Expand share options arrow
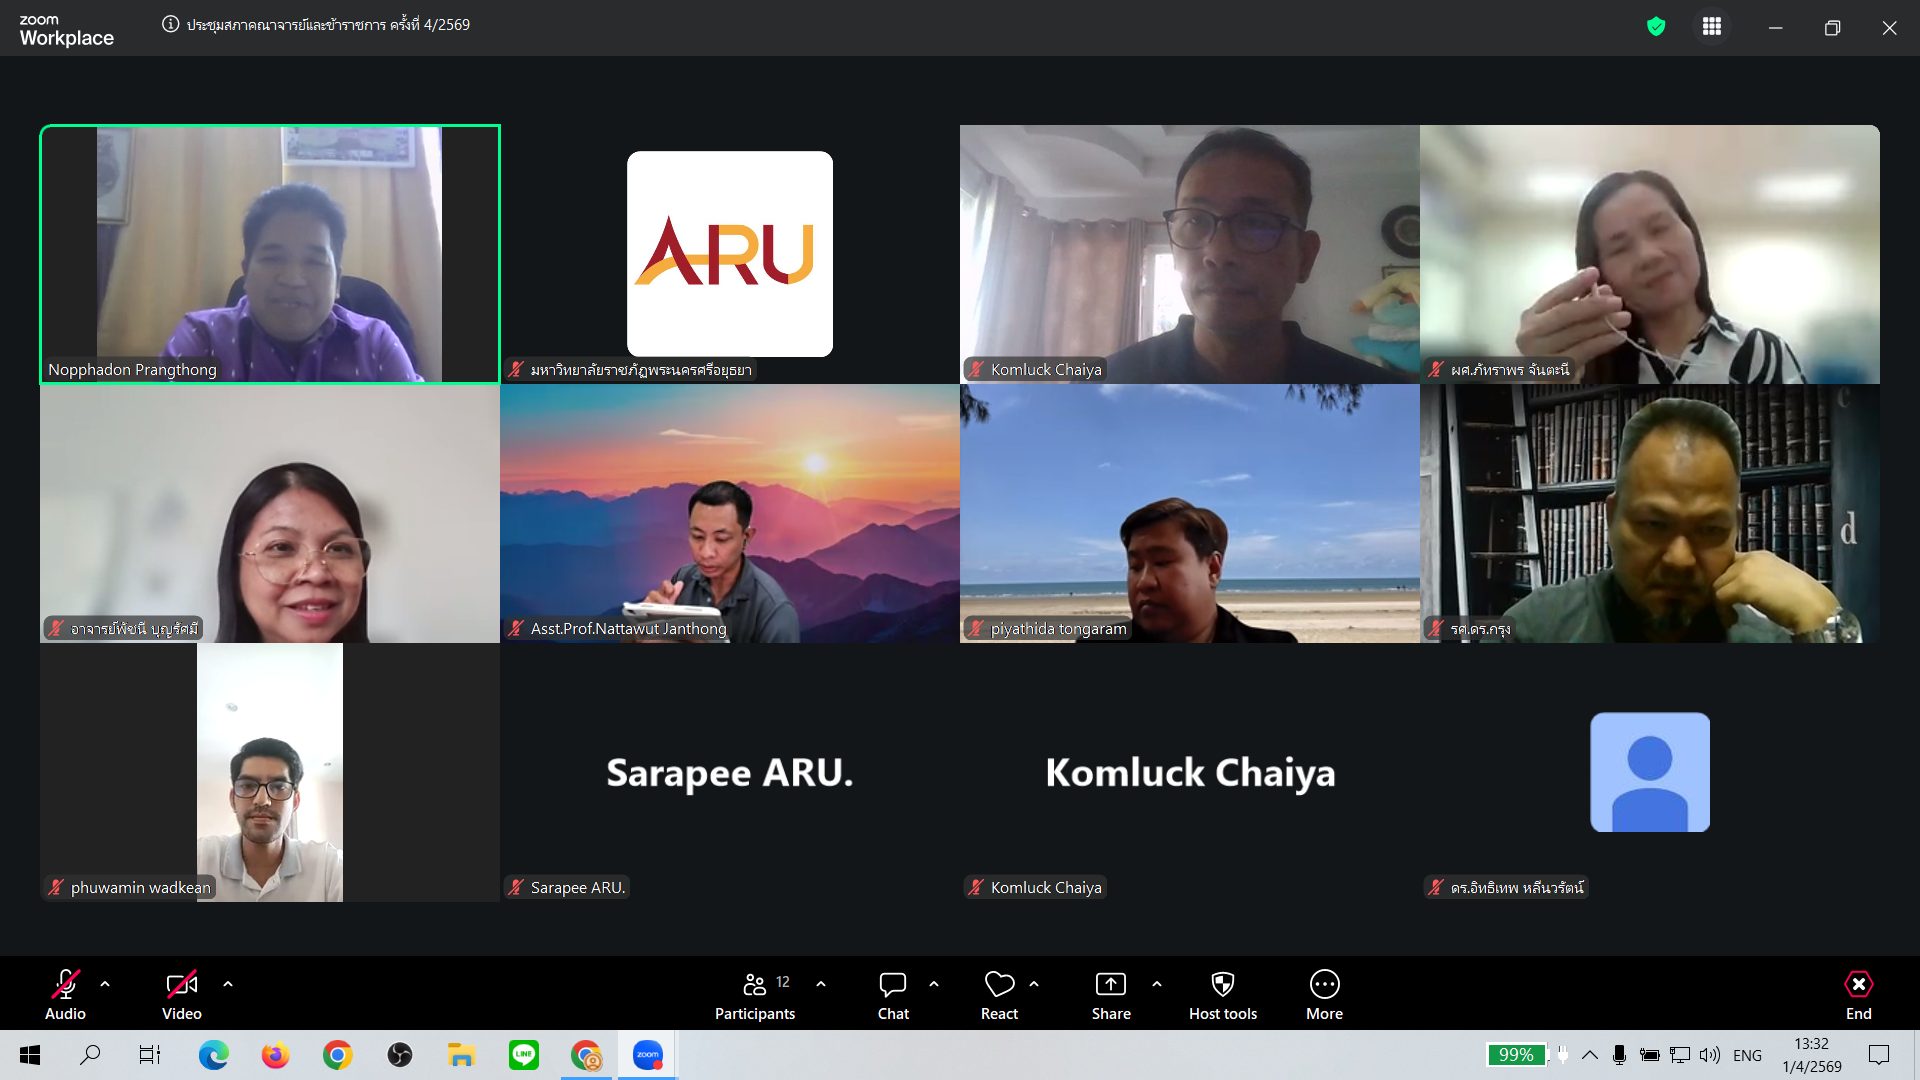1920x1080 pixels. pos(1157,984)
